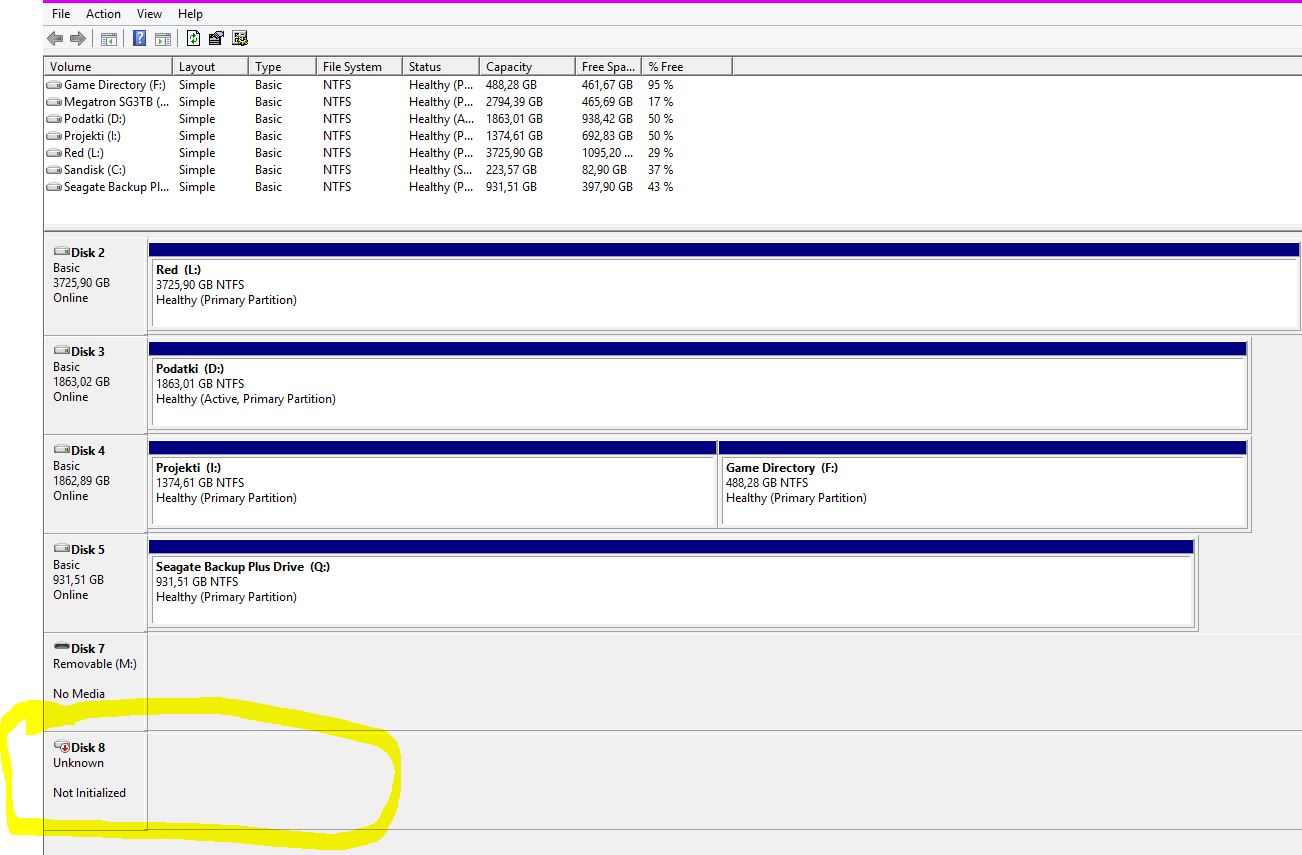
Task: Open the blue question mark Help icon
Action: click(139, 39)
